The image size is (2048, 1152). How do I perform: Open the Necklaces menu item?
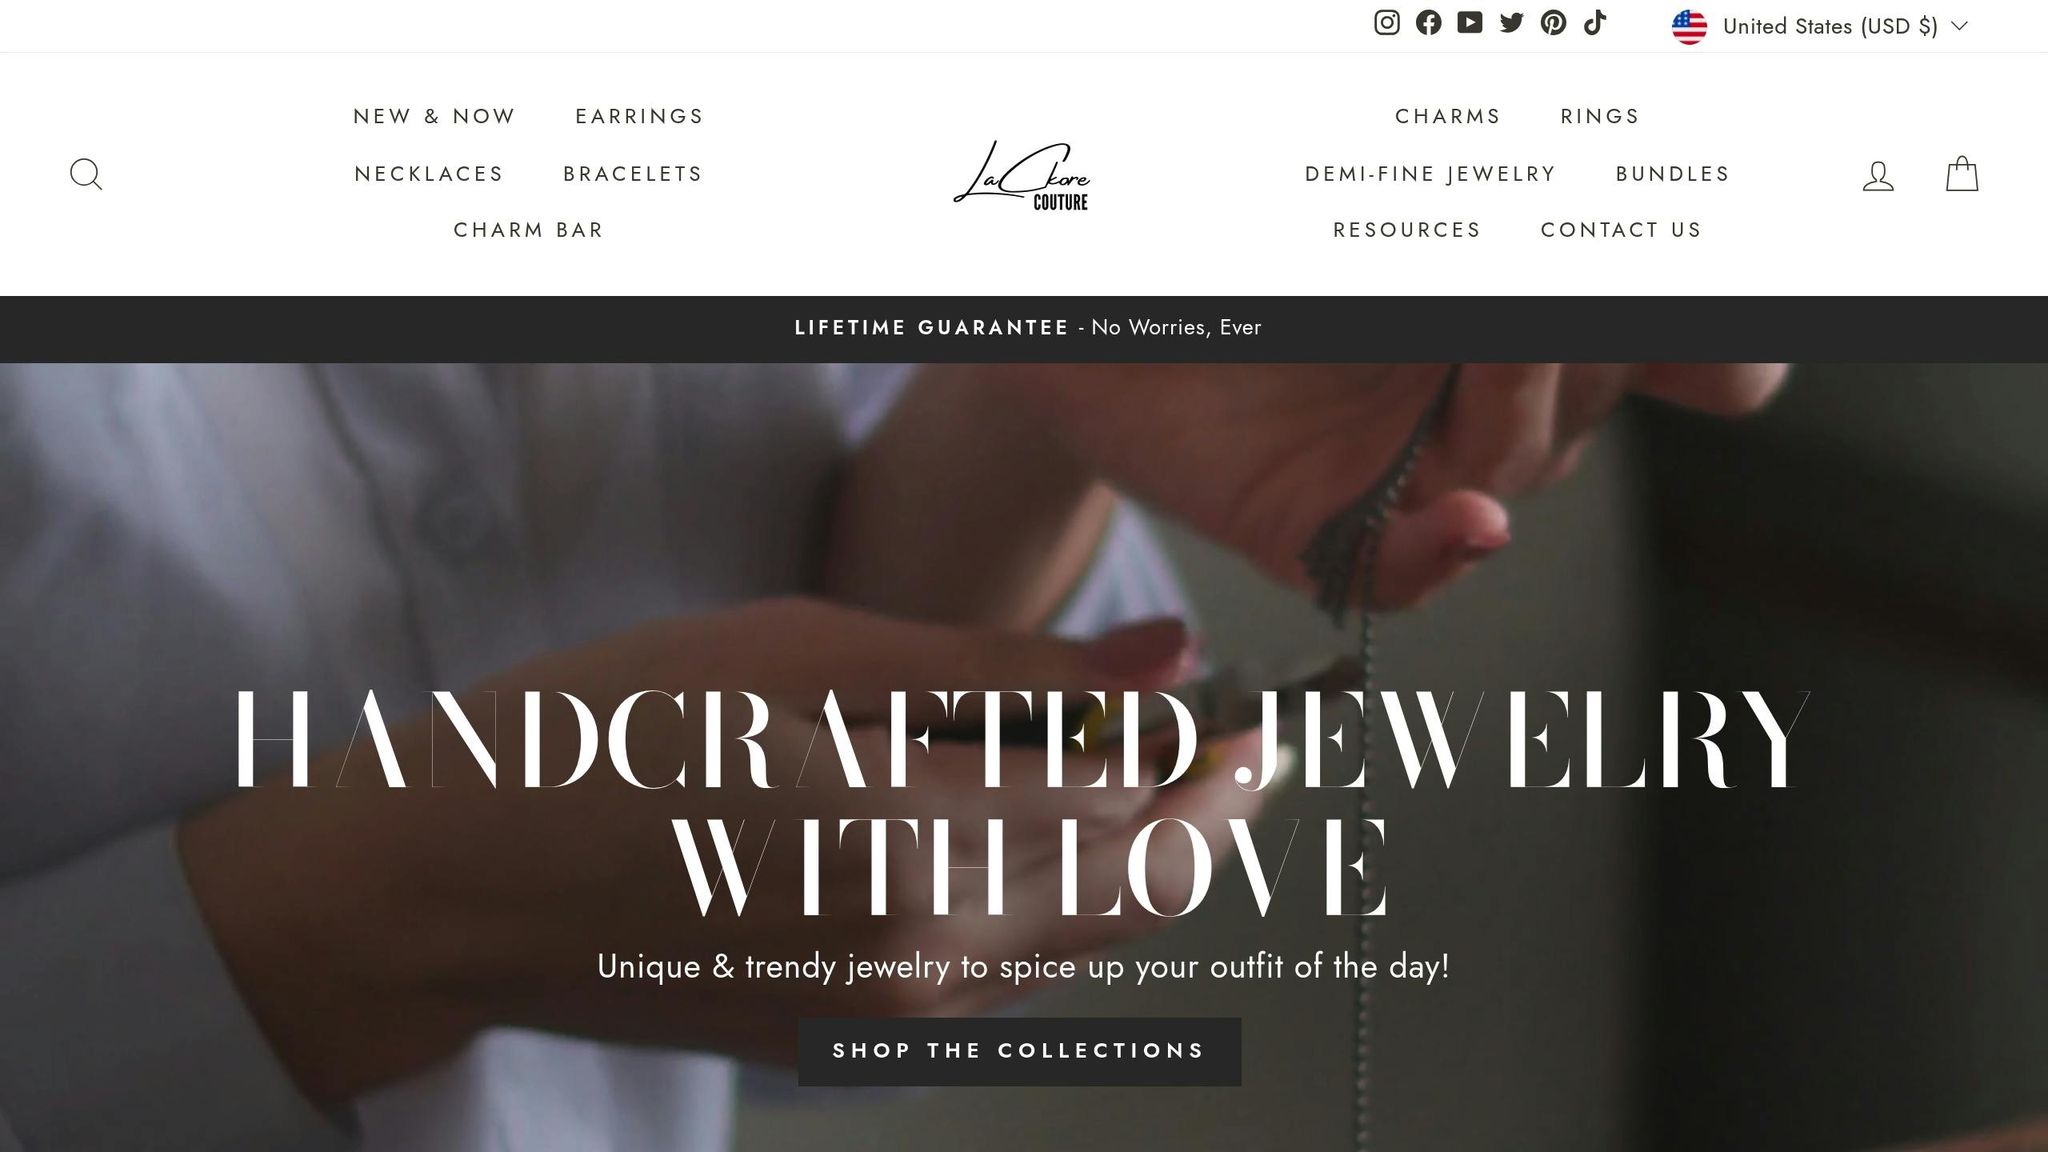click(x=429, y=174)
